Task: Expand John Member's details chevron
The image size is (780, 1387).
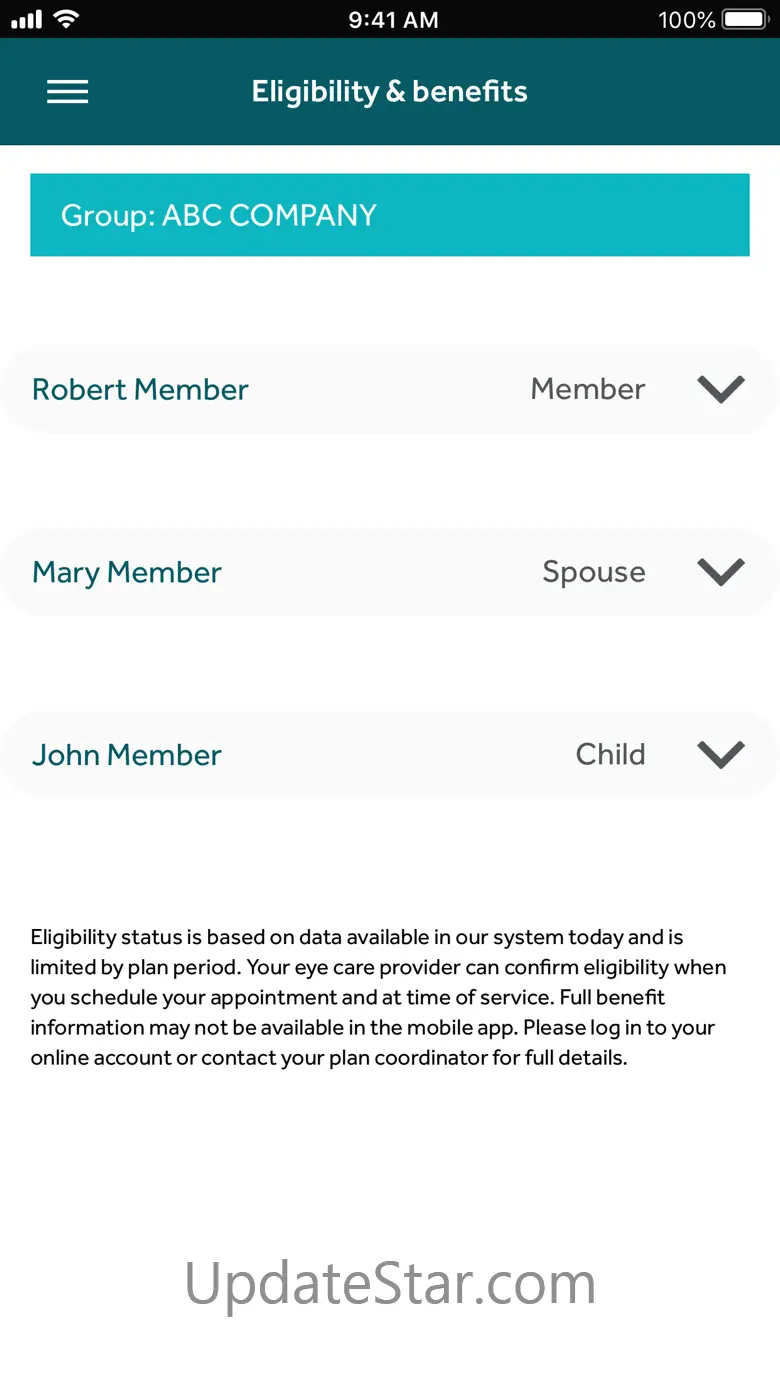Action: point(721,755)
